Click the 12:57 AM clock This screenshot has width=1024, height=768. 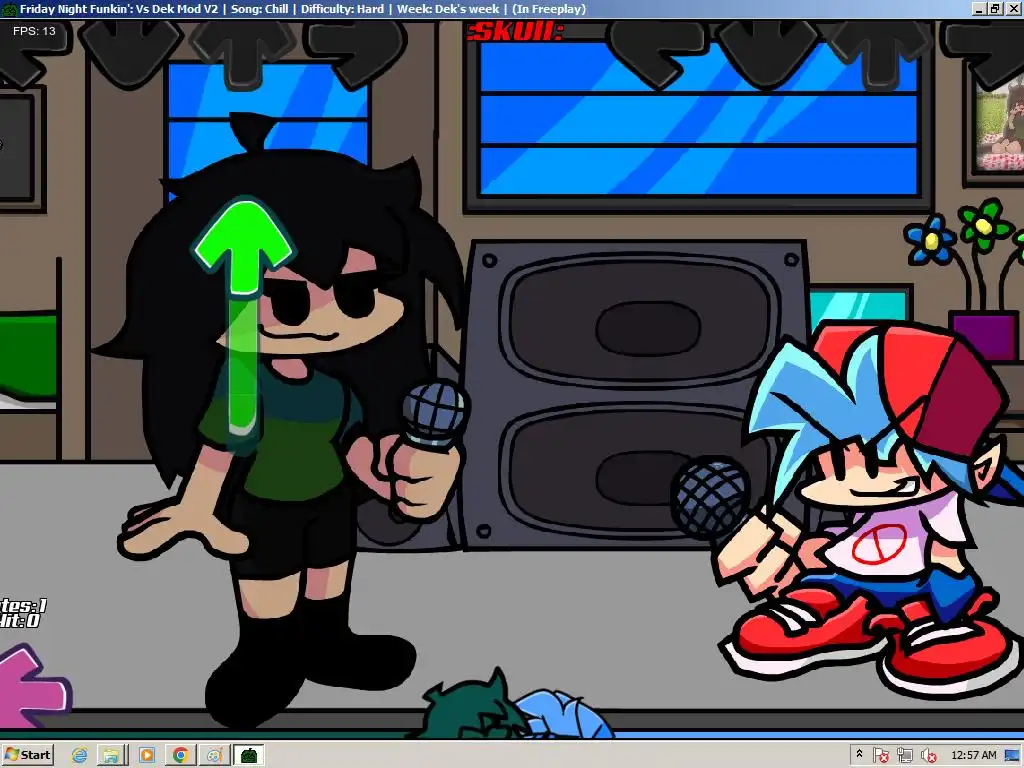[974, 755]
